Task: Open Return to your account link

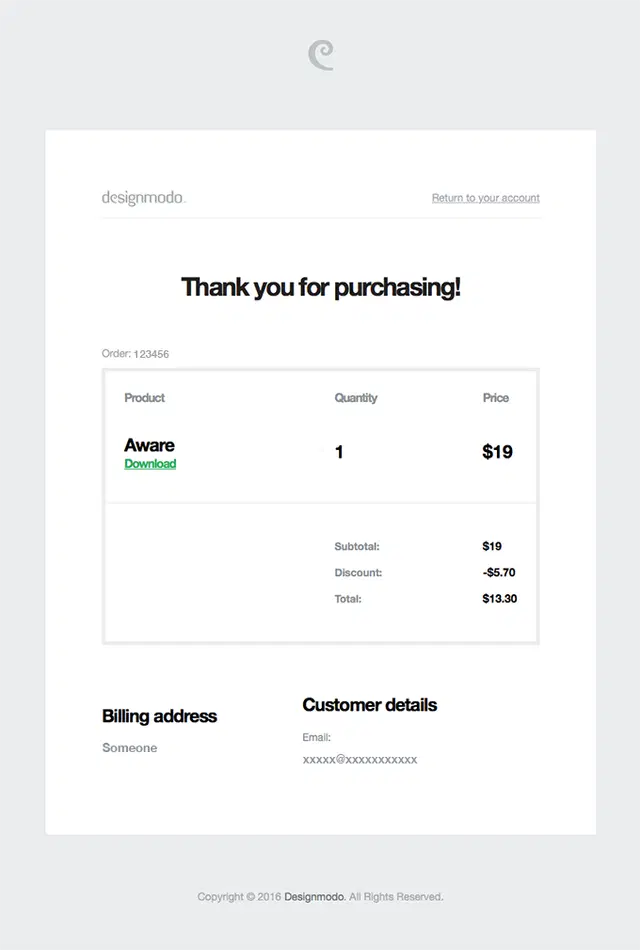Action: tap(485, 198)
